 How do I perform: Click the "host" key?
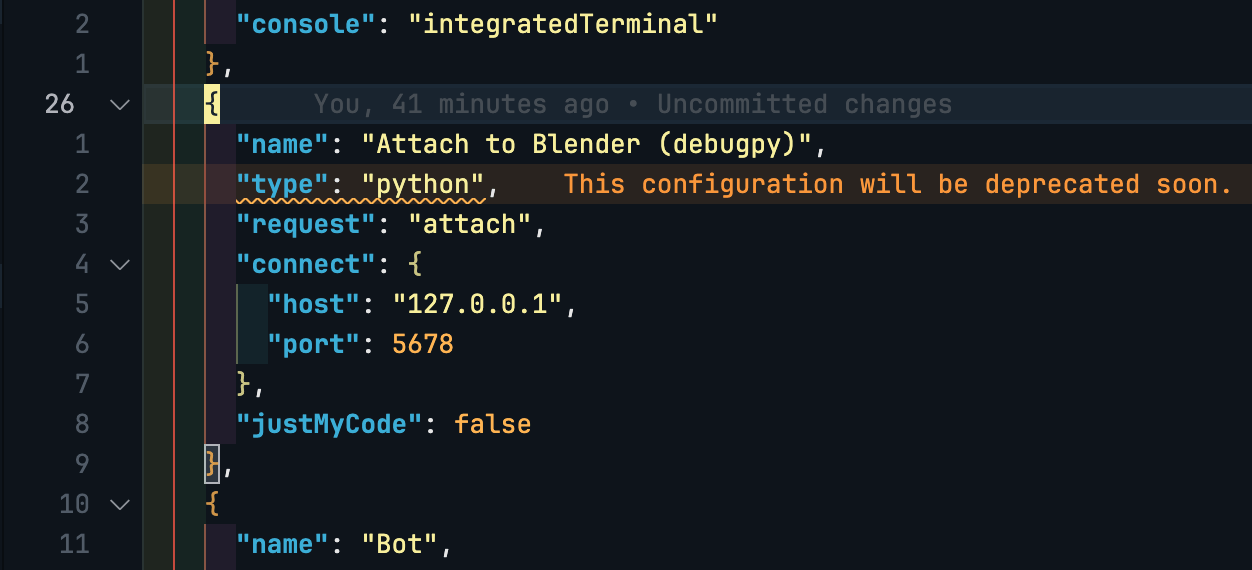click(x=314, y=304)
